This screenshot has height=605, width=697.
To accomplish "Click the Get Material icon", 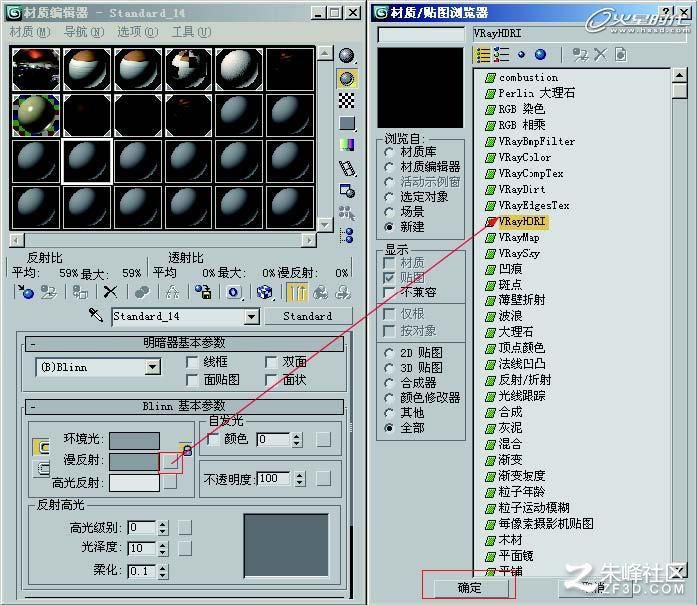I will pyautogui.click(x=25, y=292).
